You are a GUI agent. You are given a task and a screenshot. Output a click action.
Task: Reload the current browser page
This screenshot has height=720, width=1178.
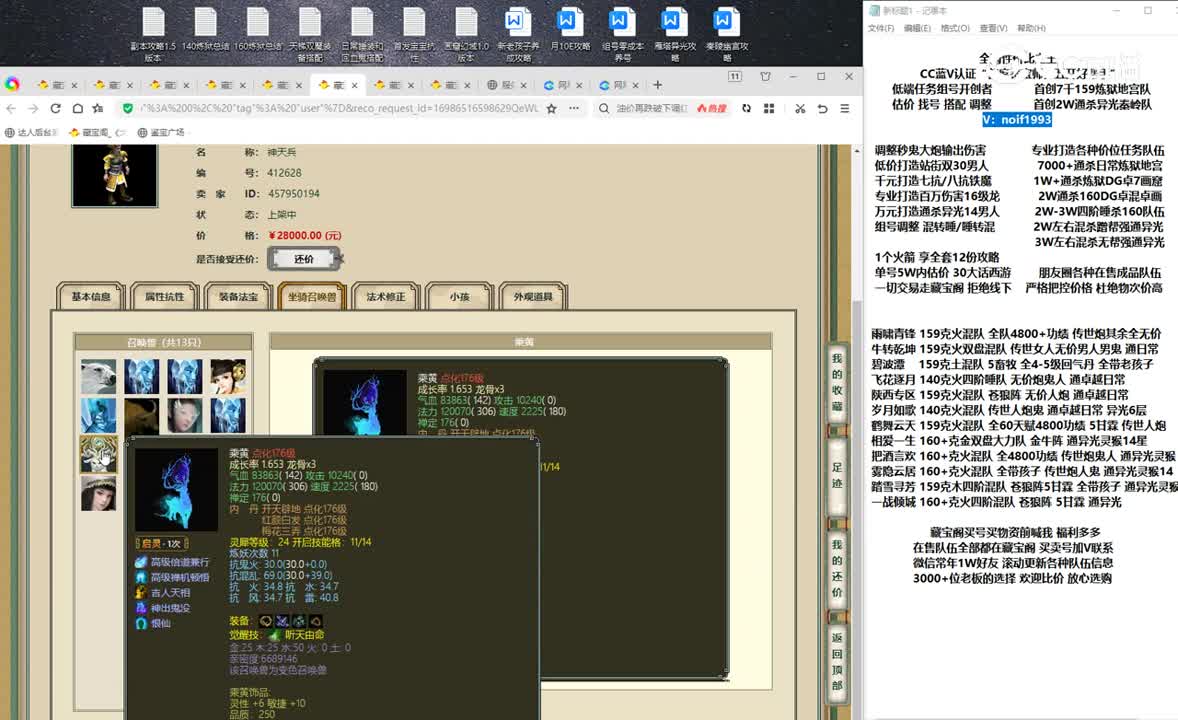pyautogui.click(x=55, y=108)
